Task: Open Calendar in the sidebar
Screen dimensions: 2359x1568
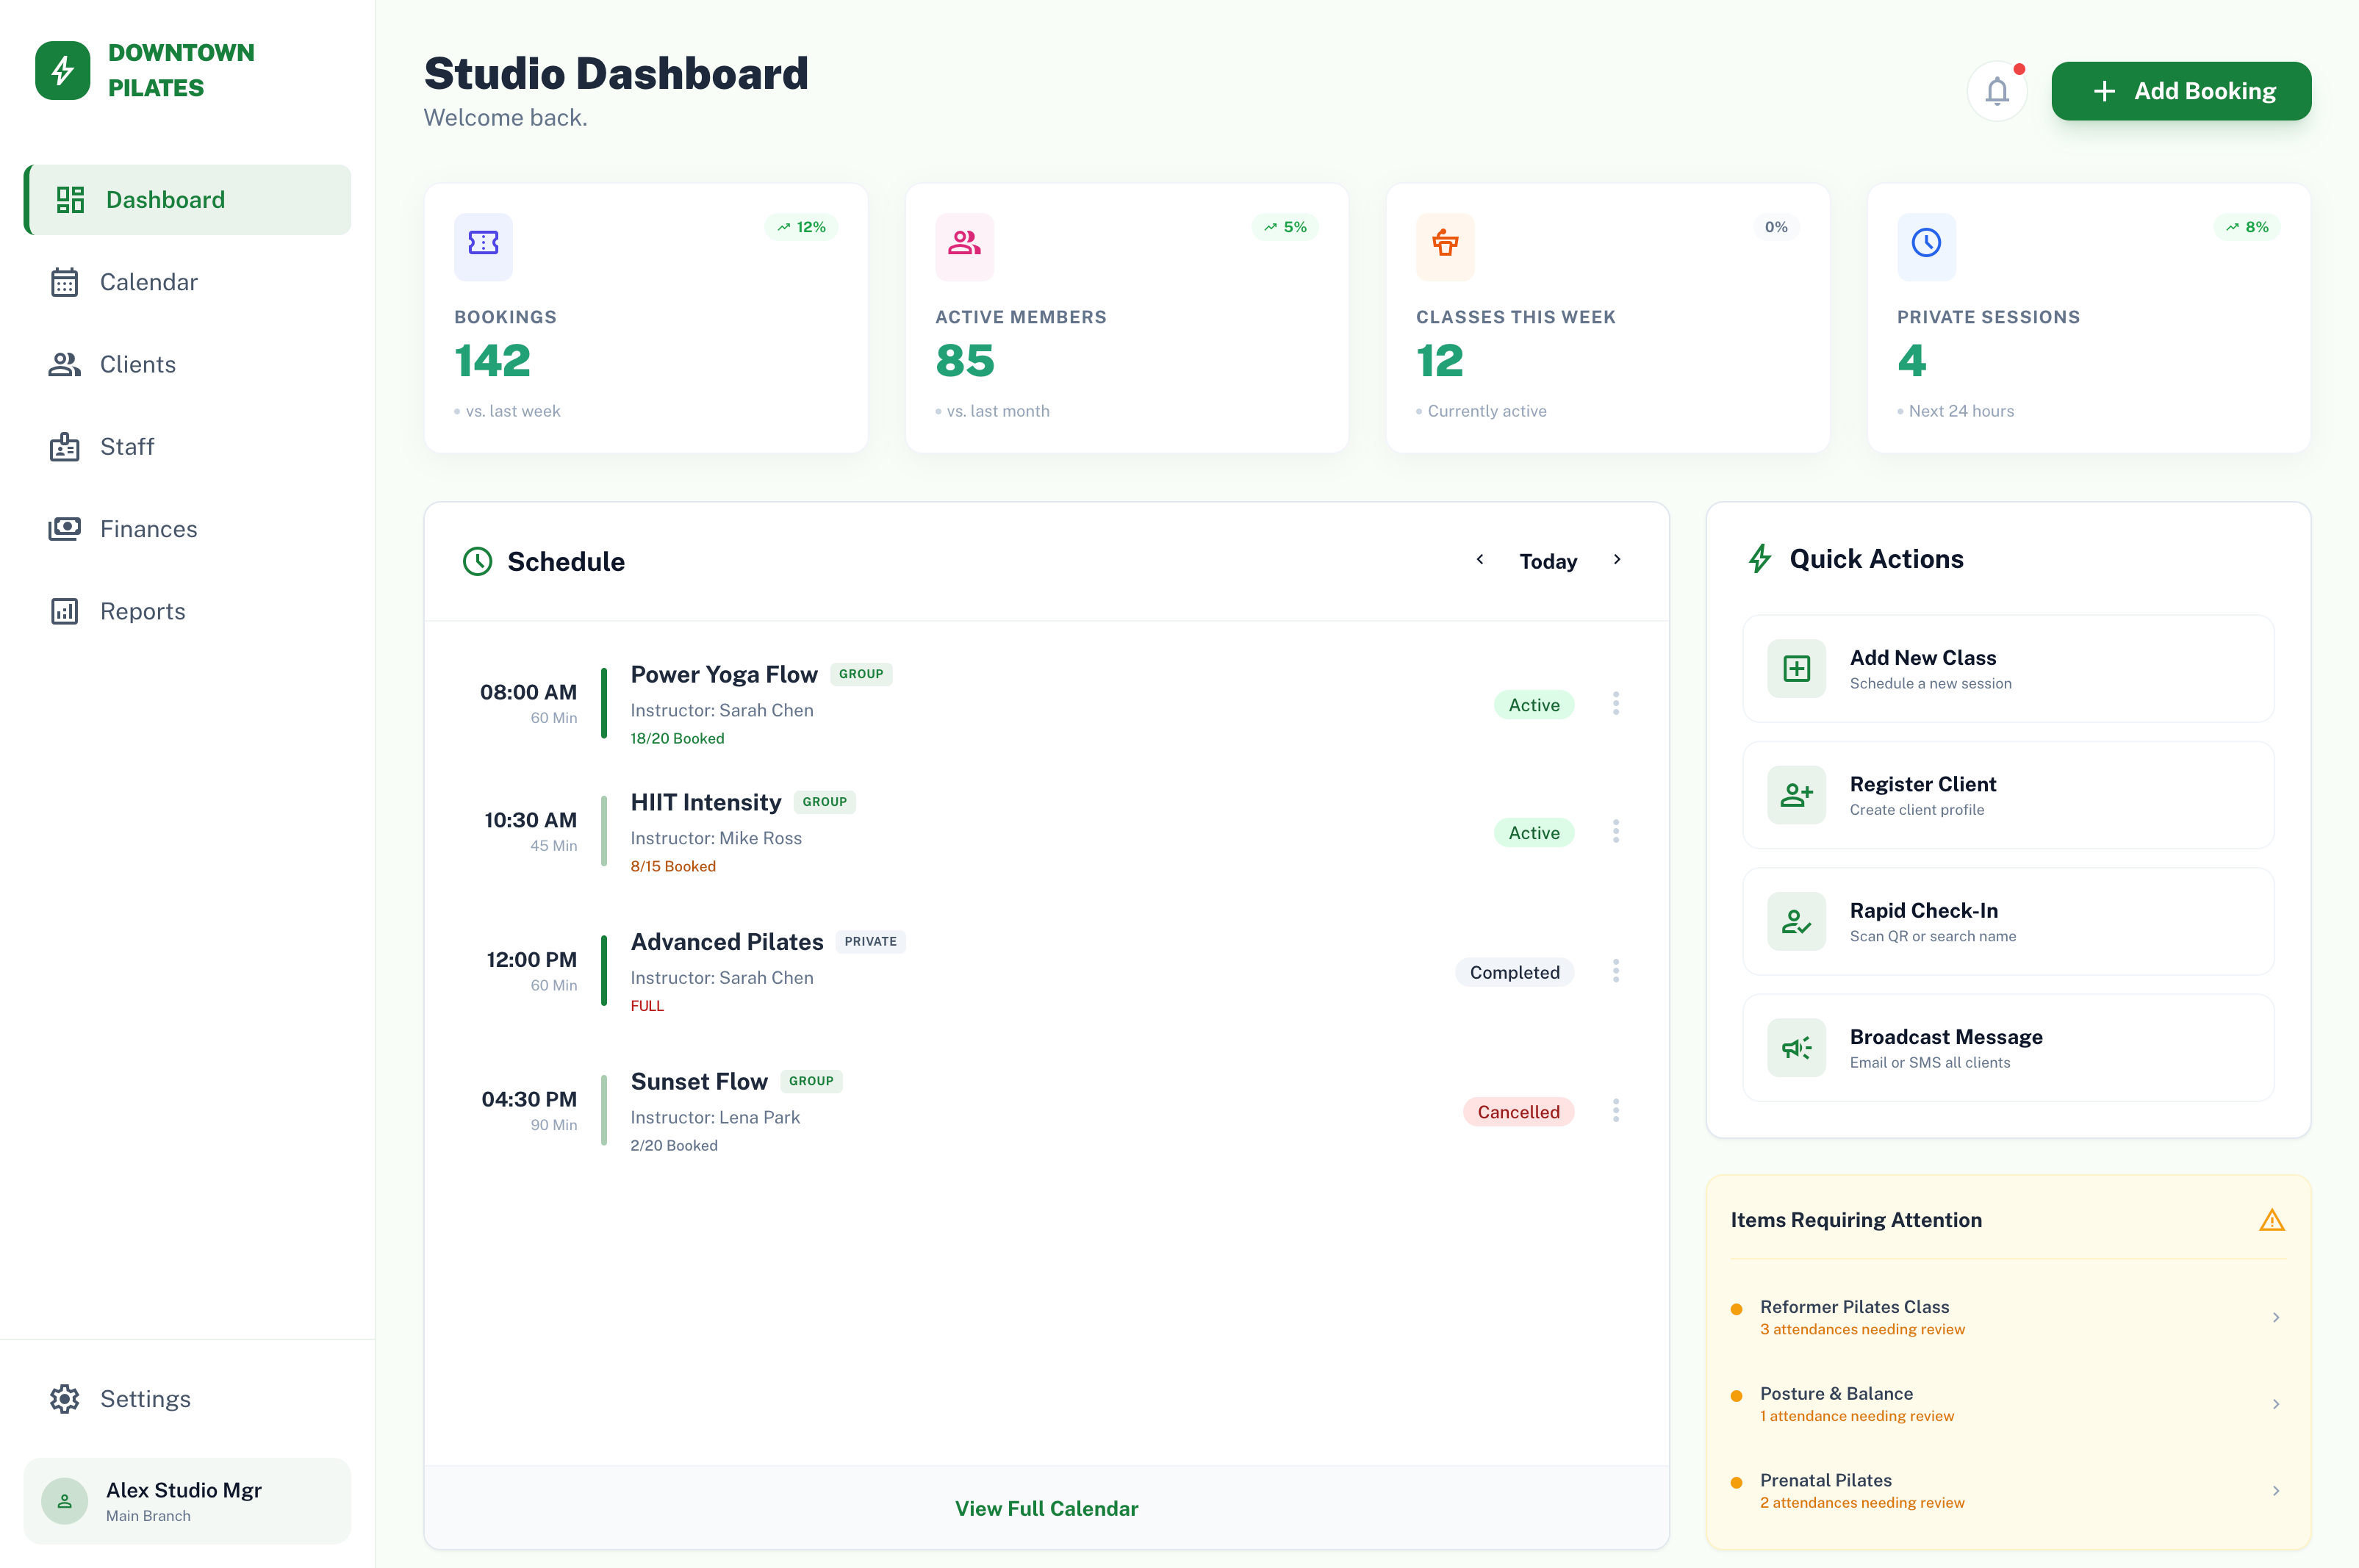Action: point(148,282)
